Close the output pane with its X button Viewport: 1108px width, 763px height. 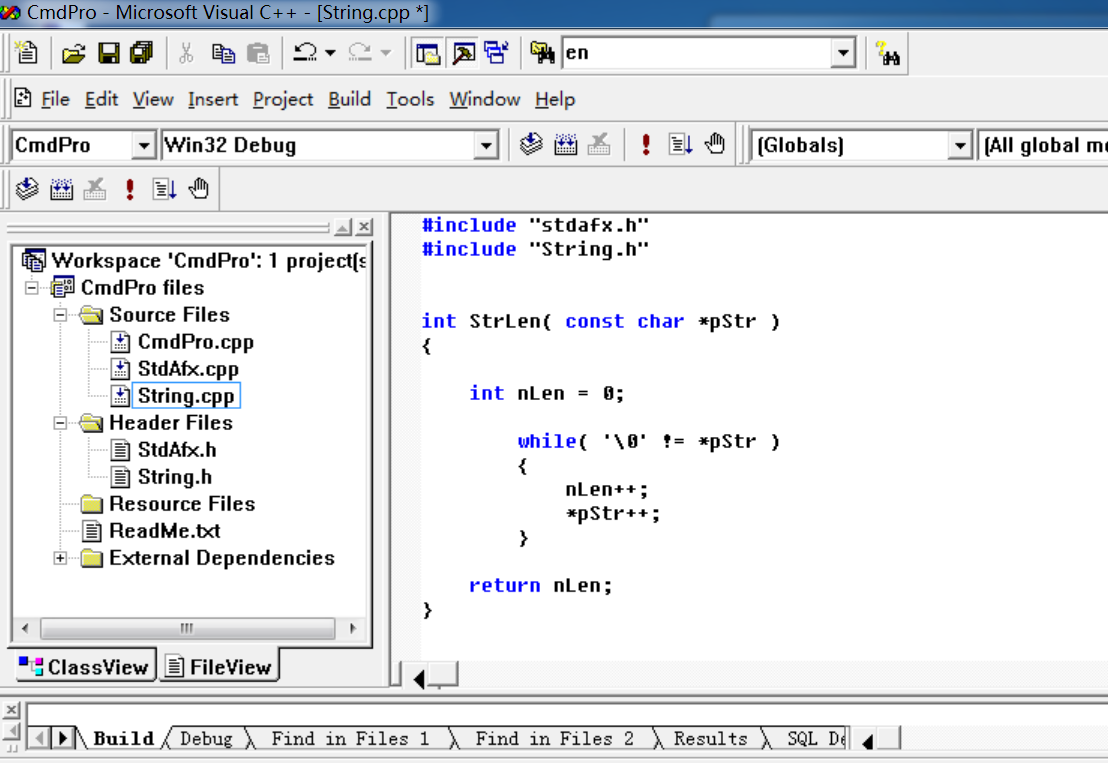[11, 710]
